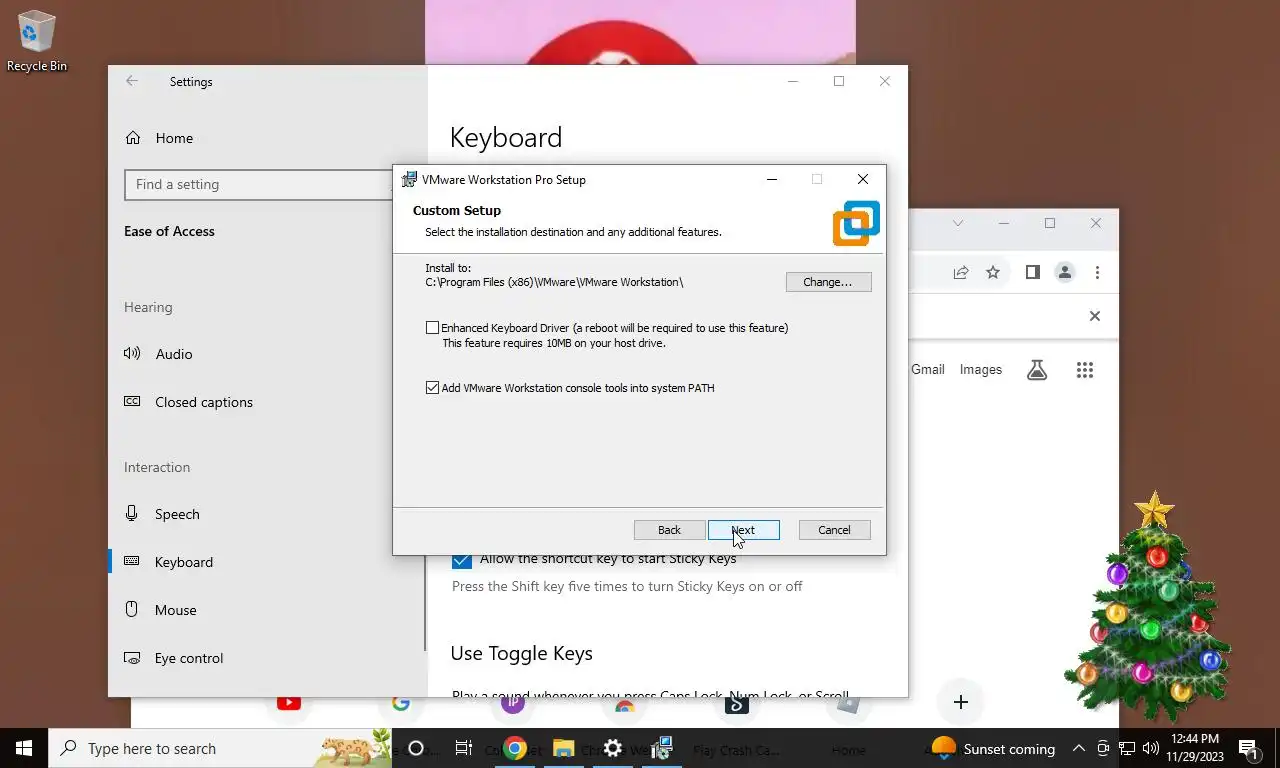Click the Eye control icon in sidebar
Viewport: 1280px width, 768px height.
pyautogui.click(x=132, y=658)
